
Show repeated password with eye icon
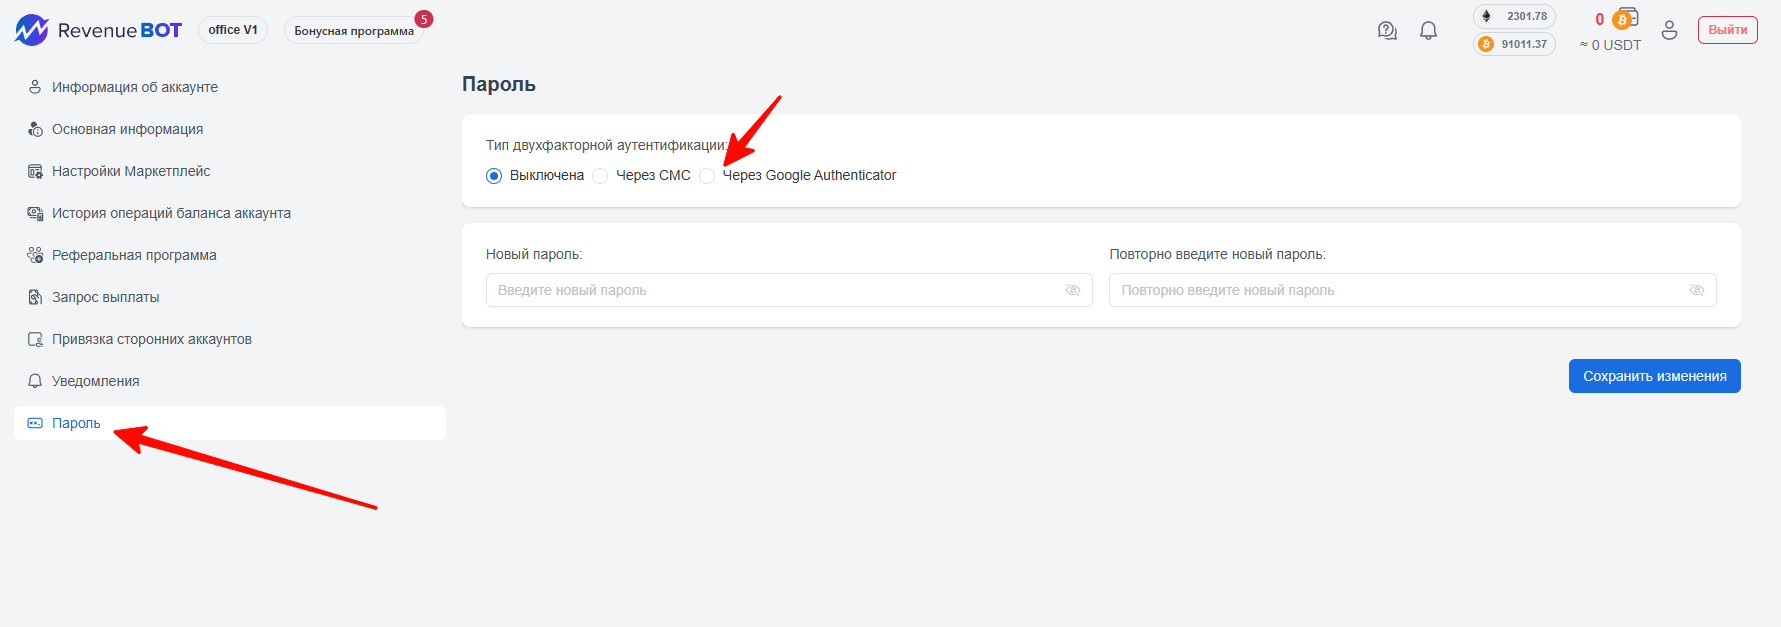[1697, 290]
